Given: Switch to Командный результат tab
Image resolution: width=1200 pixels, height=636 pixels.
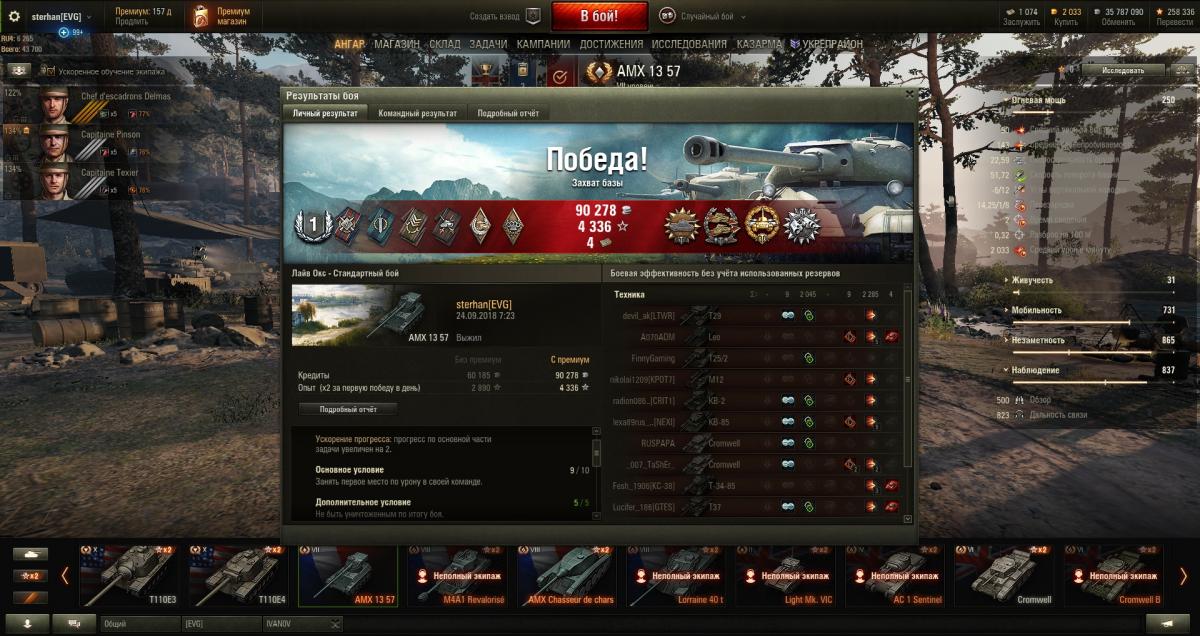Looking at the screenshot, I should 417,114.
